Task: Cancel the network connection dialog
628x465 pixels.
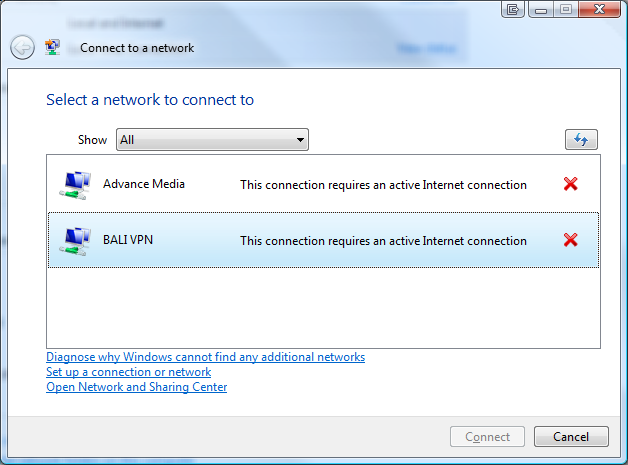Action: tap(571, 437)
